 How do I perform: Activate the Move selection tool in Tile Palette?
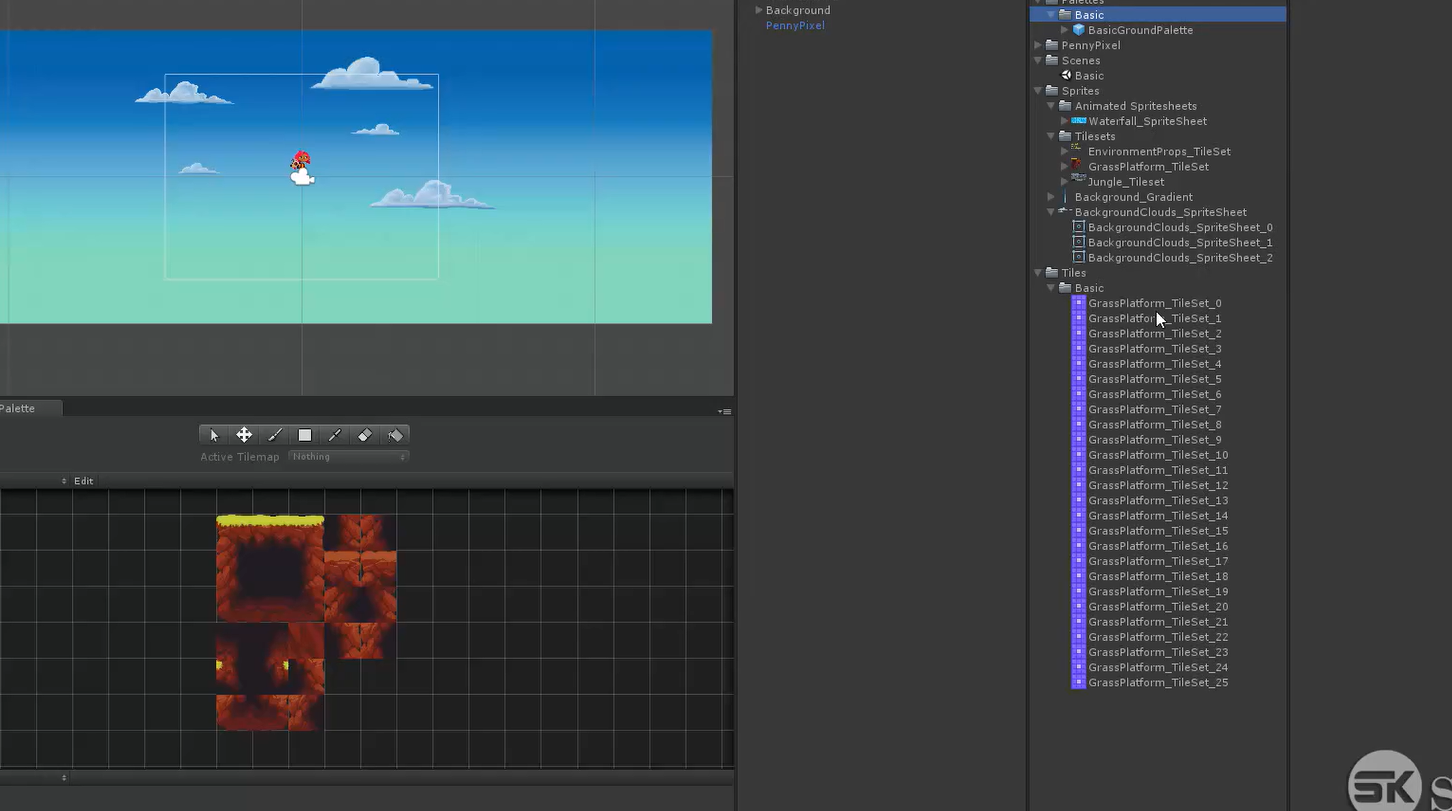(x=244, y=435)
